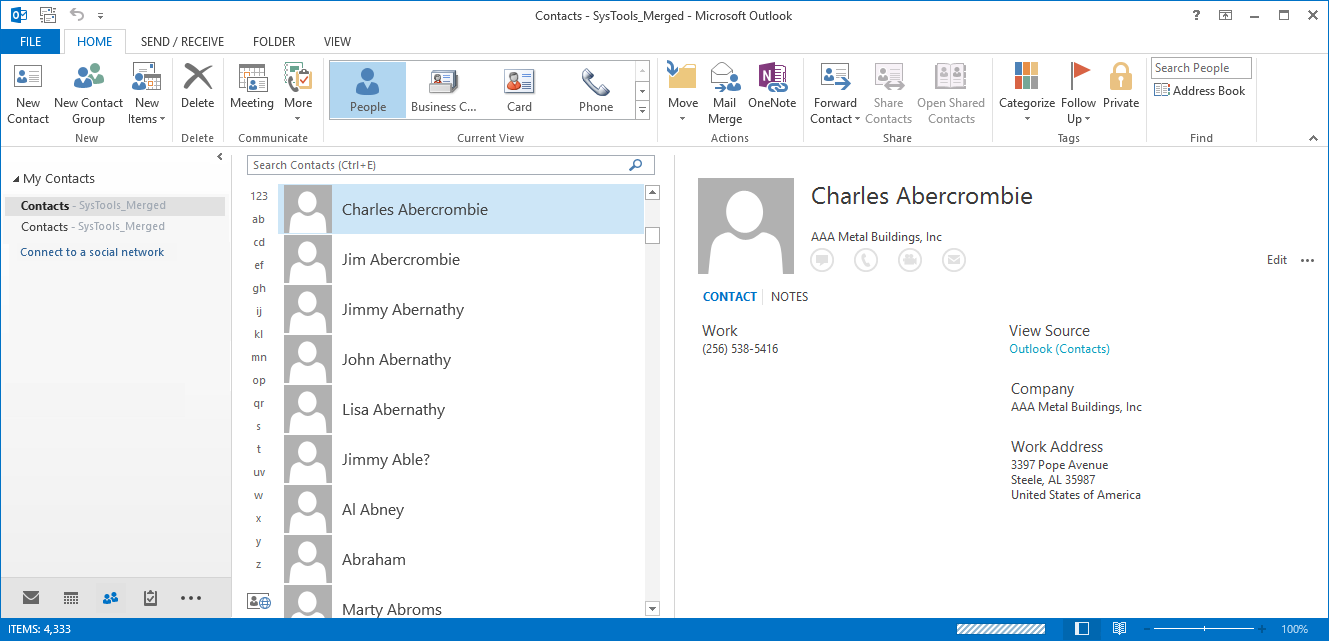Open the Follow Up flag menu
This screenshot has height=641, width=1329.
(x=1079, y=94)
